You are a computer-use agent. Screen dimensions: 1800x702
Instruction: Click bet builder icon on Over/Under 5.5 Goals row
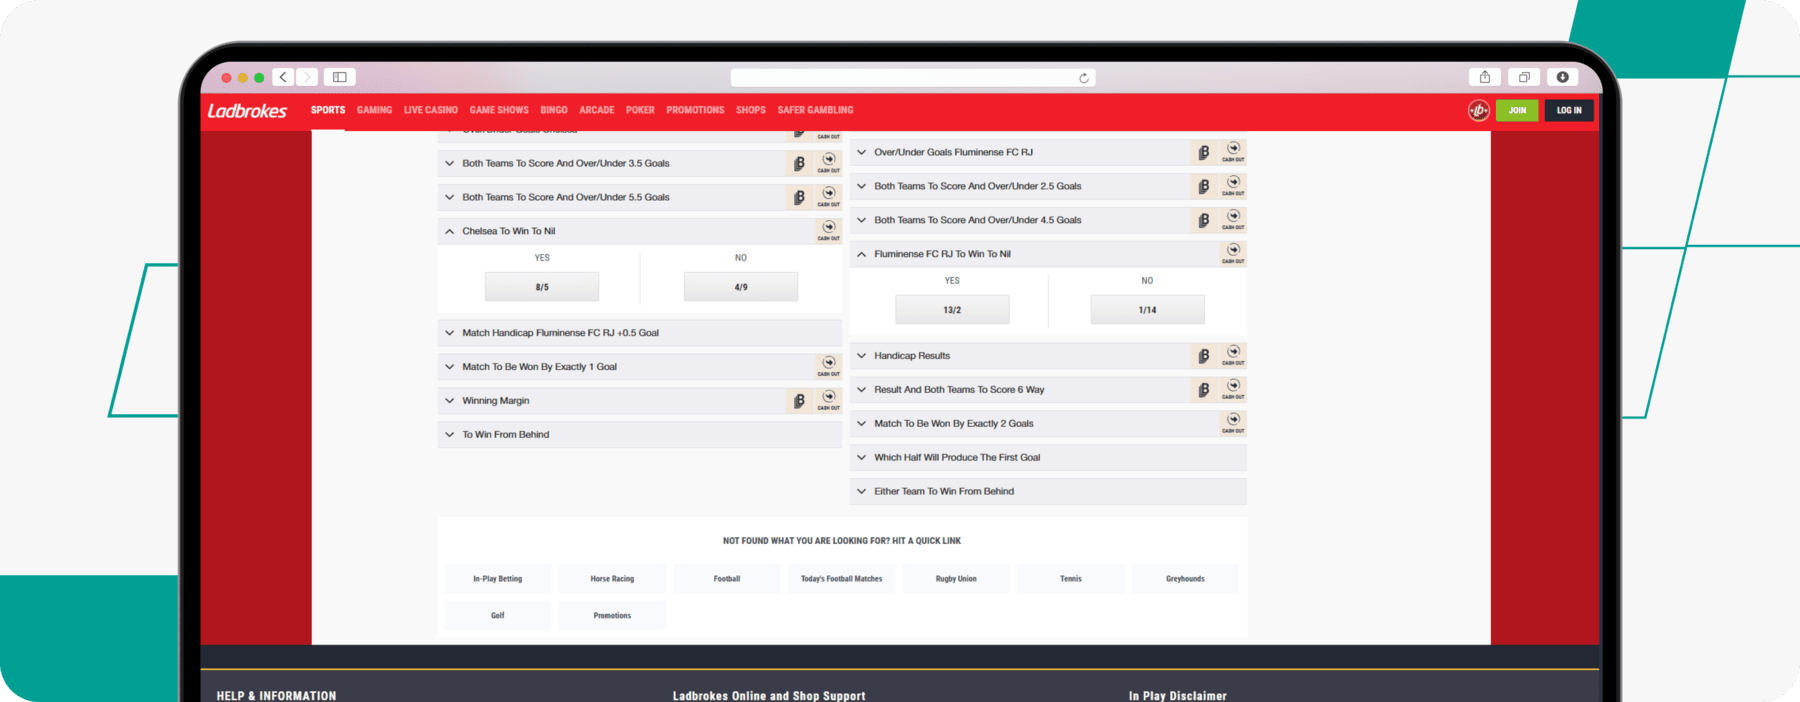[799, 198]
